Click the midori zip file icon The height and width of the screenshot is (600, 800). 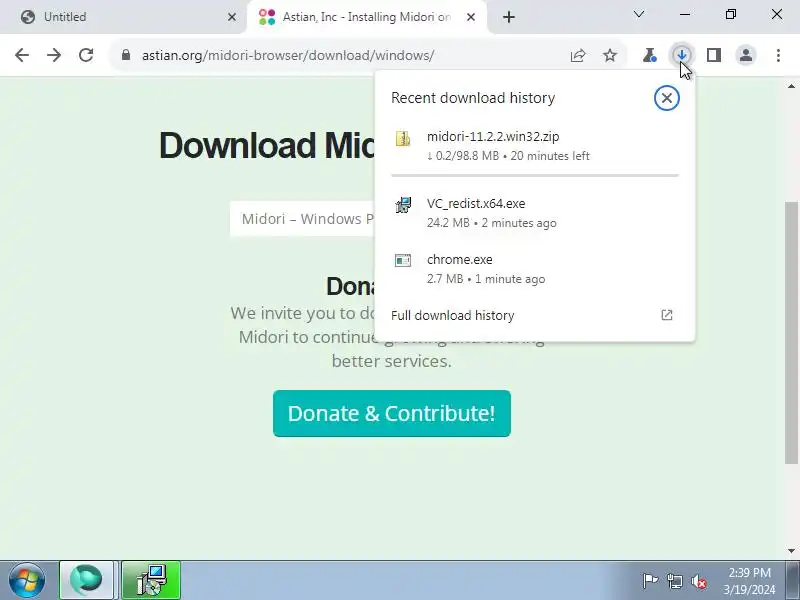pos(403,139)
